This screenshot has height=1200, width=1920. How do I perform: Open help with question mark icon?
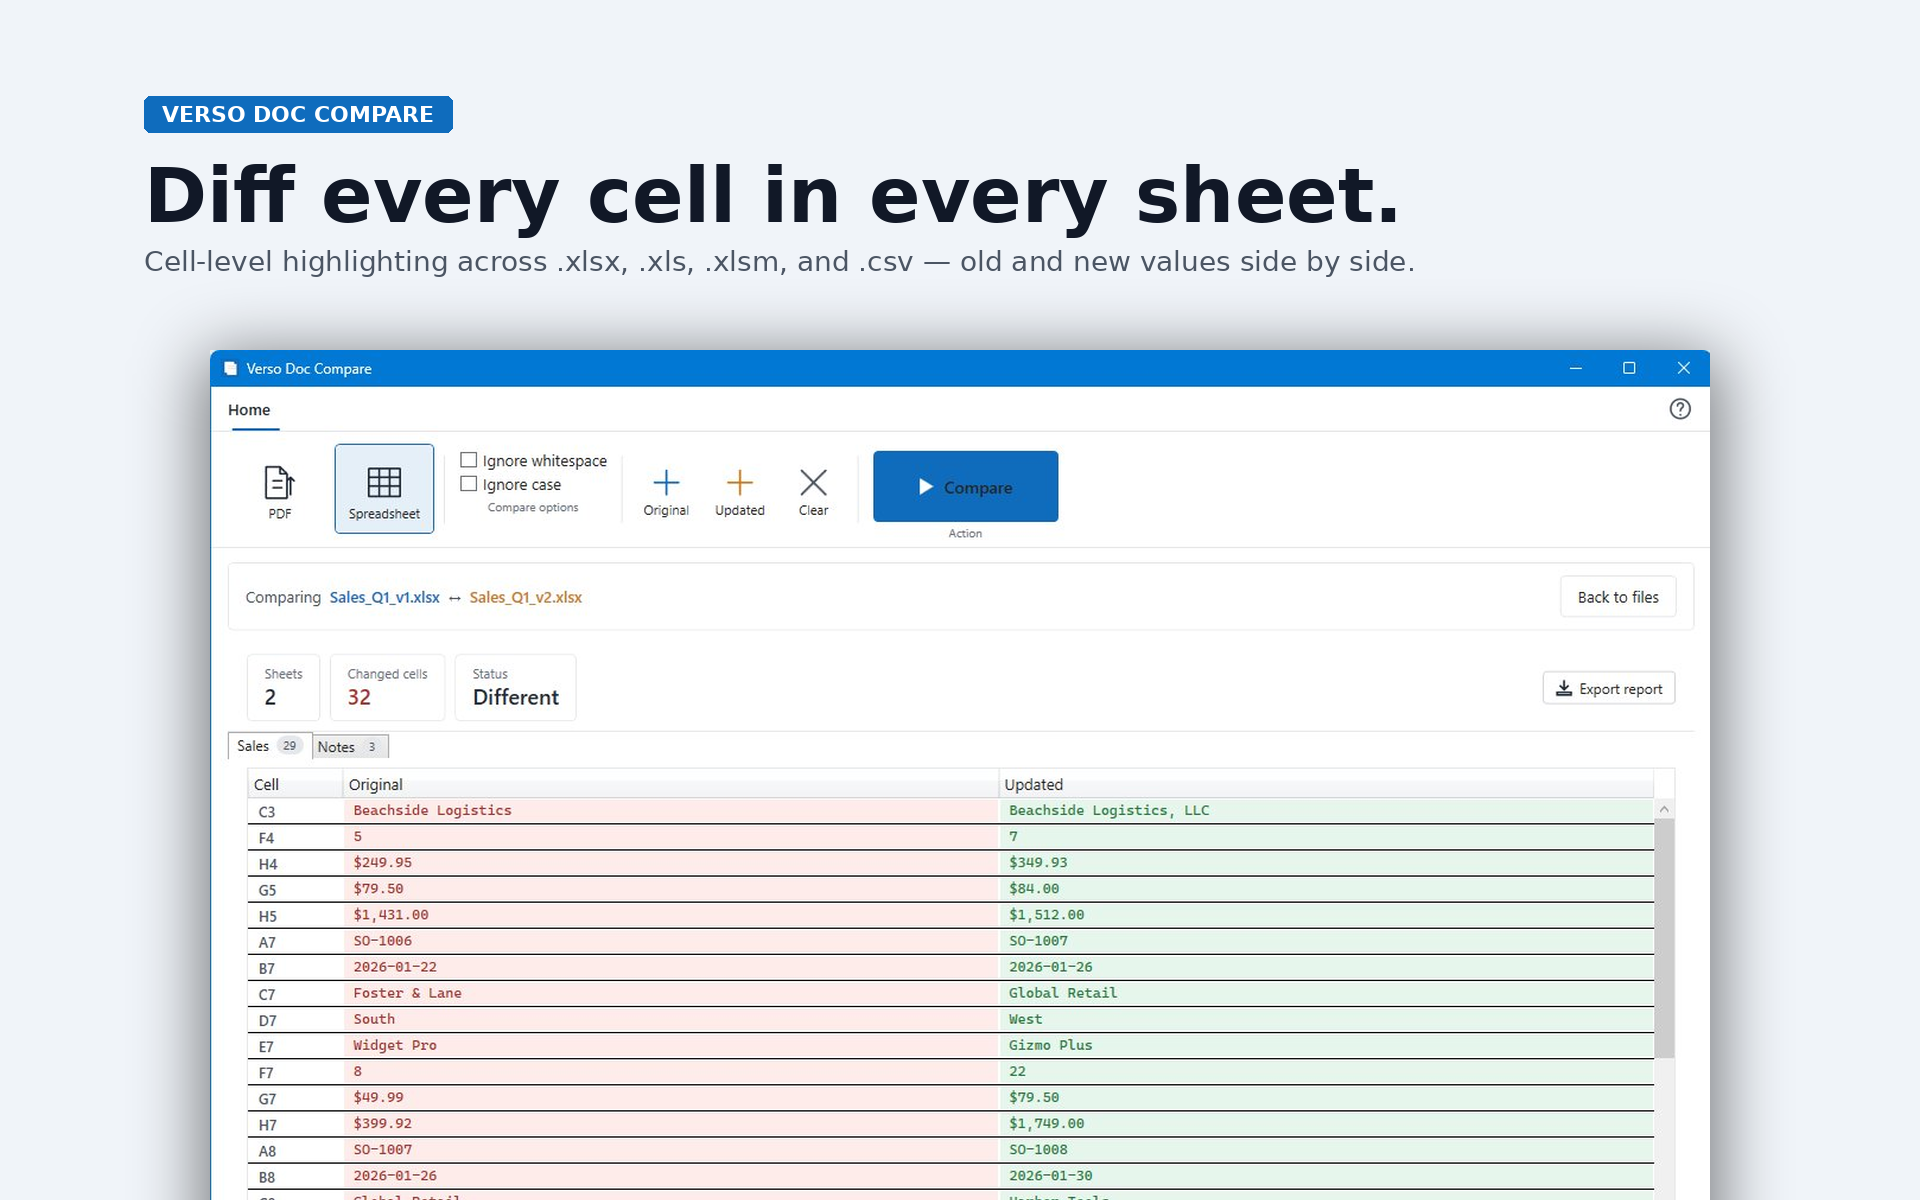coord(1680,409)
